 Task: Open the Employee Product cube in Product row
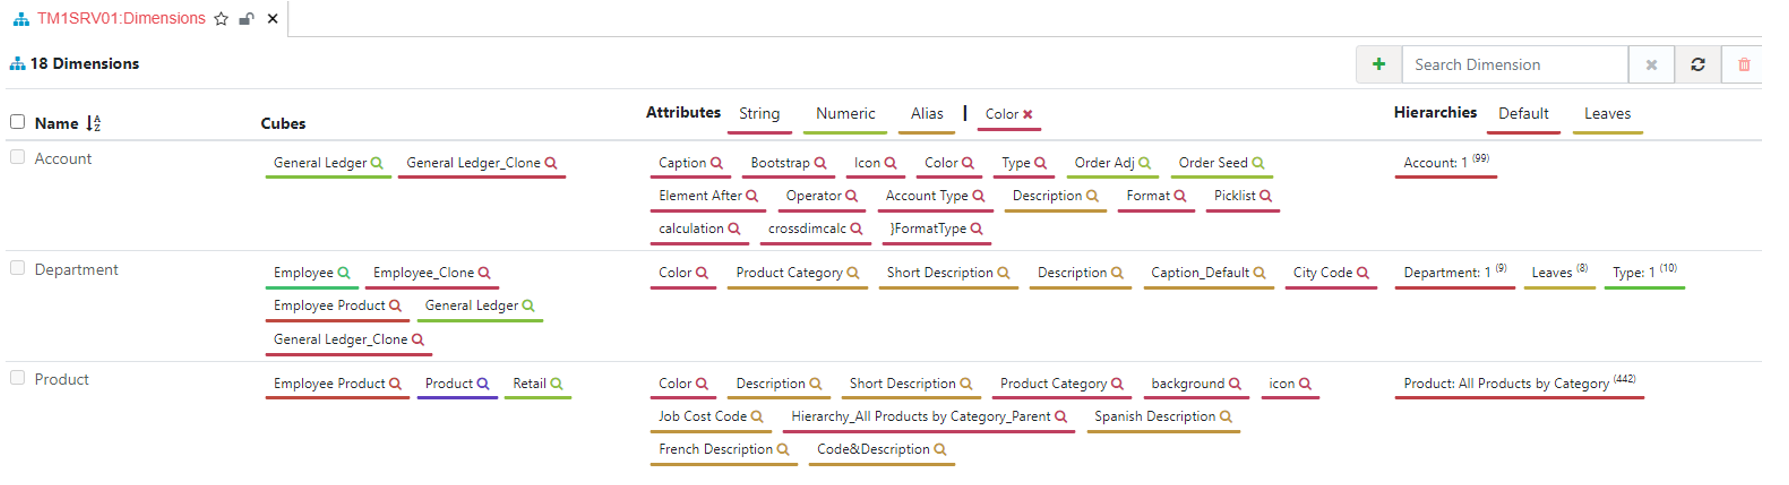(x=329, y=384)
